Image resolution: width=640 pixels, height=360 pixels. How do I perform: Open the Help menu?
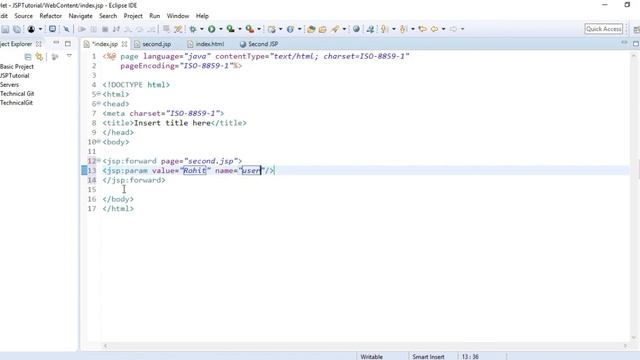[x=202, y=16]
